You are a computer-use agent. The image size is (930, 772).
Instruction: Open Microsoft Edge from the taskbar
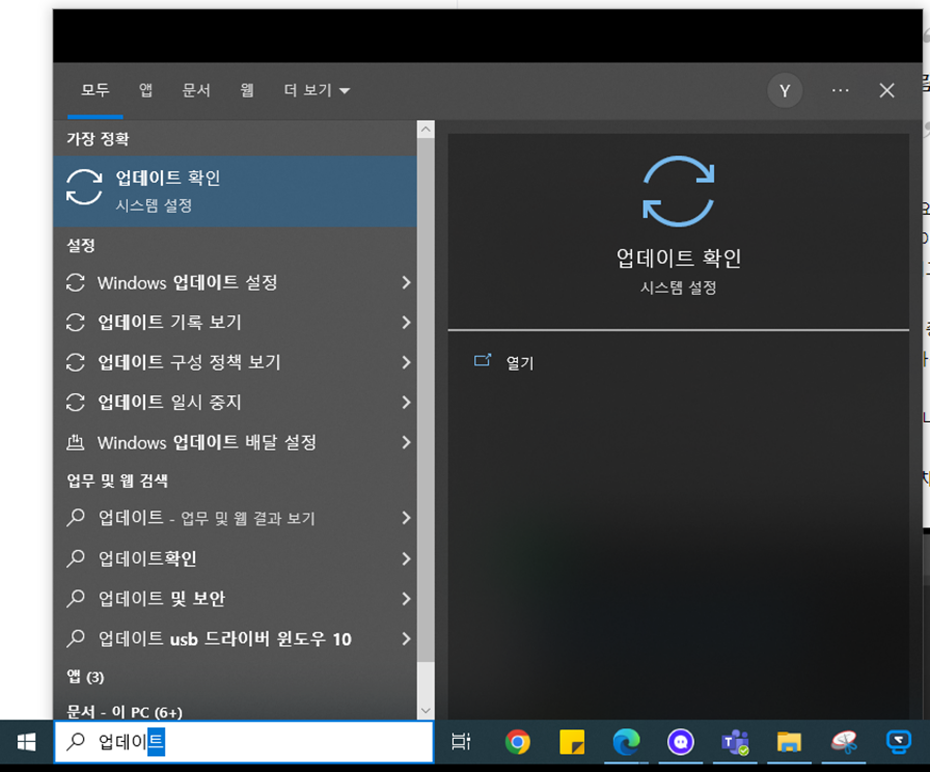(626, 742)
